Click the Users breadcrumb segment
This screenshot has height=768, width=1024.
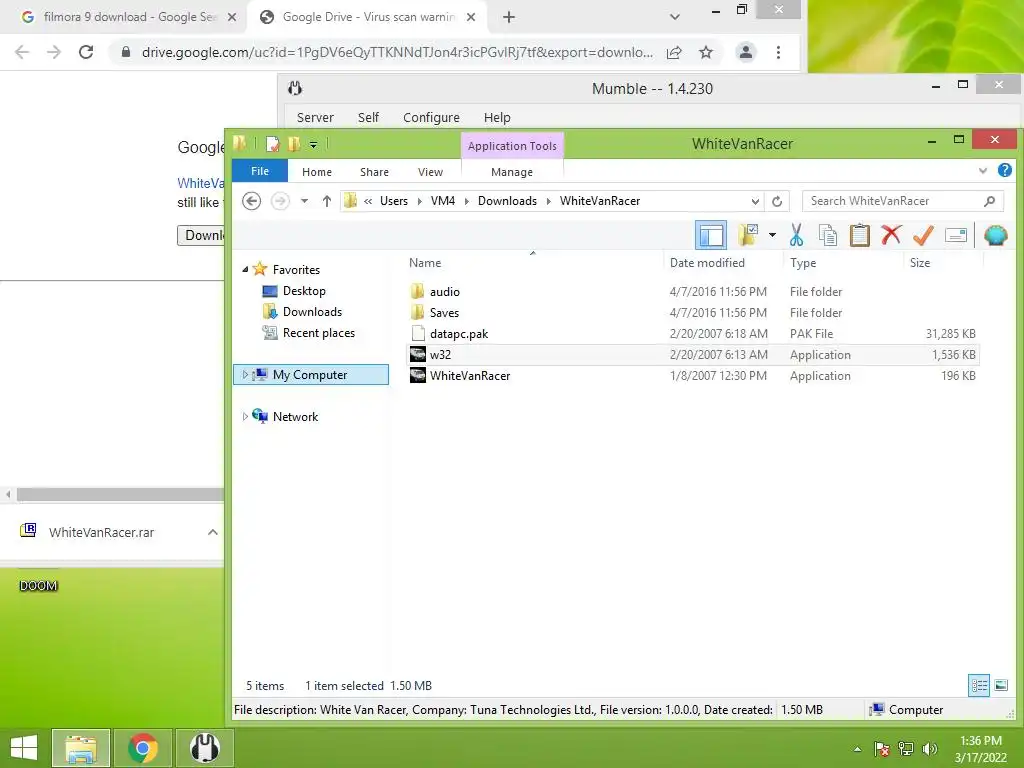394,201
